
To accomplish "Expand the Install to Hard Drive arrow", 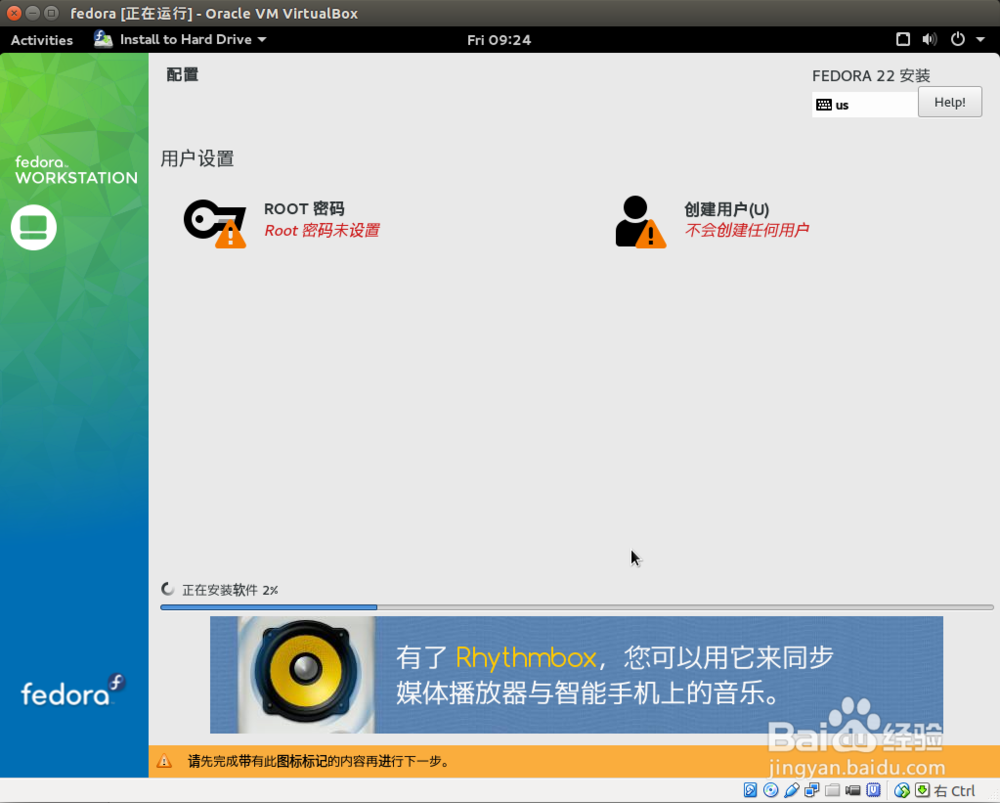I will click(x=262, y=40).
